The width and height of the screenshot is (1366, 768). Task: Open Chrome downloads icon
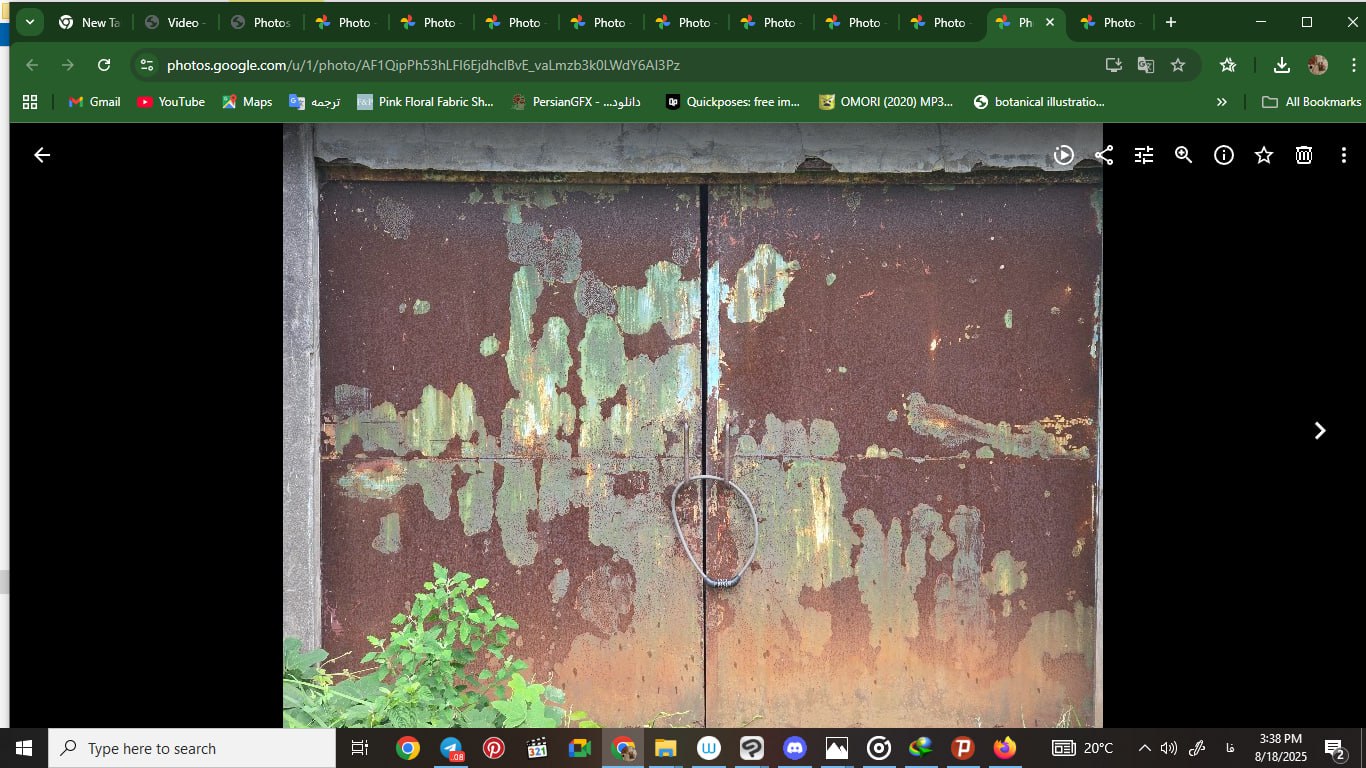[x=1281, y=65]
